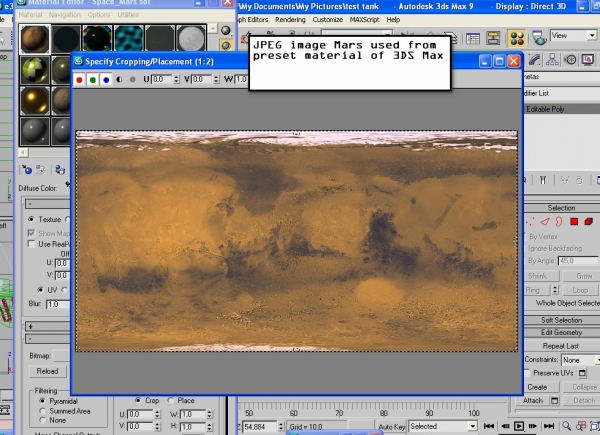Switch to the Modify command panel tab

(534, 60)
